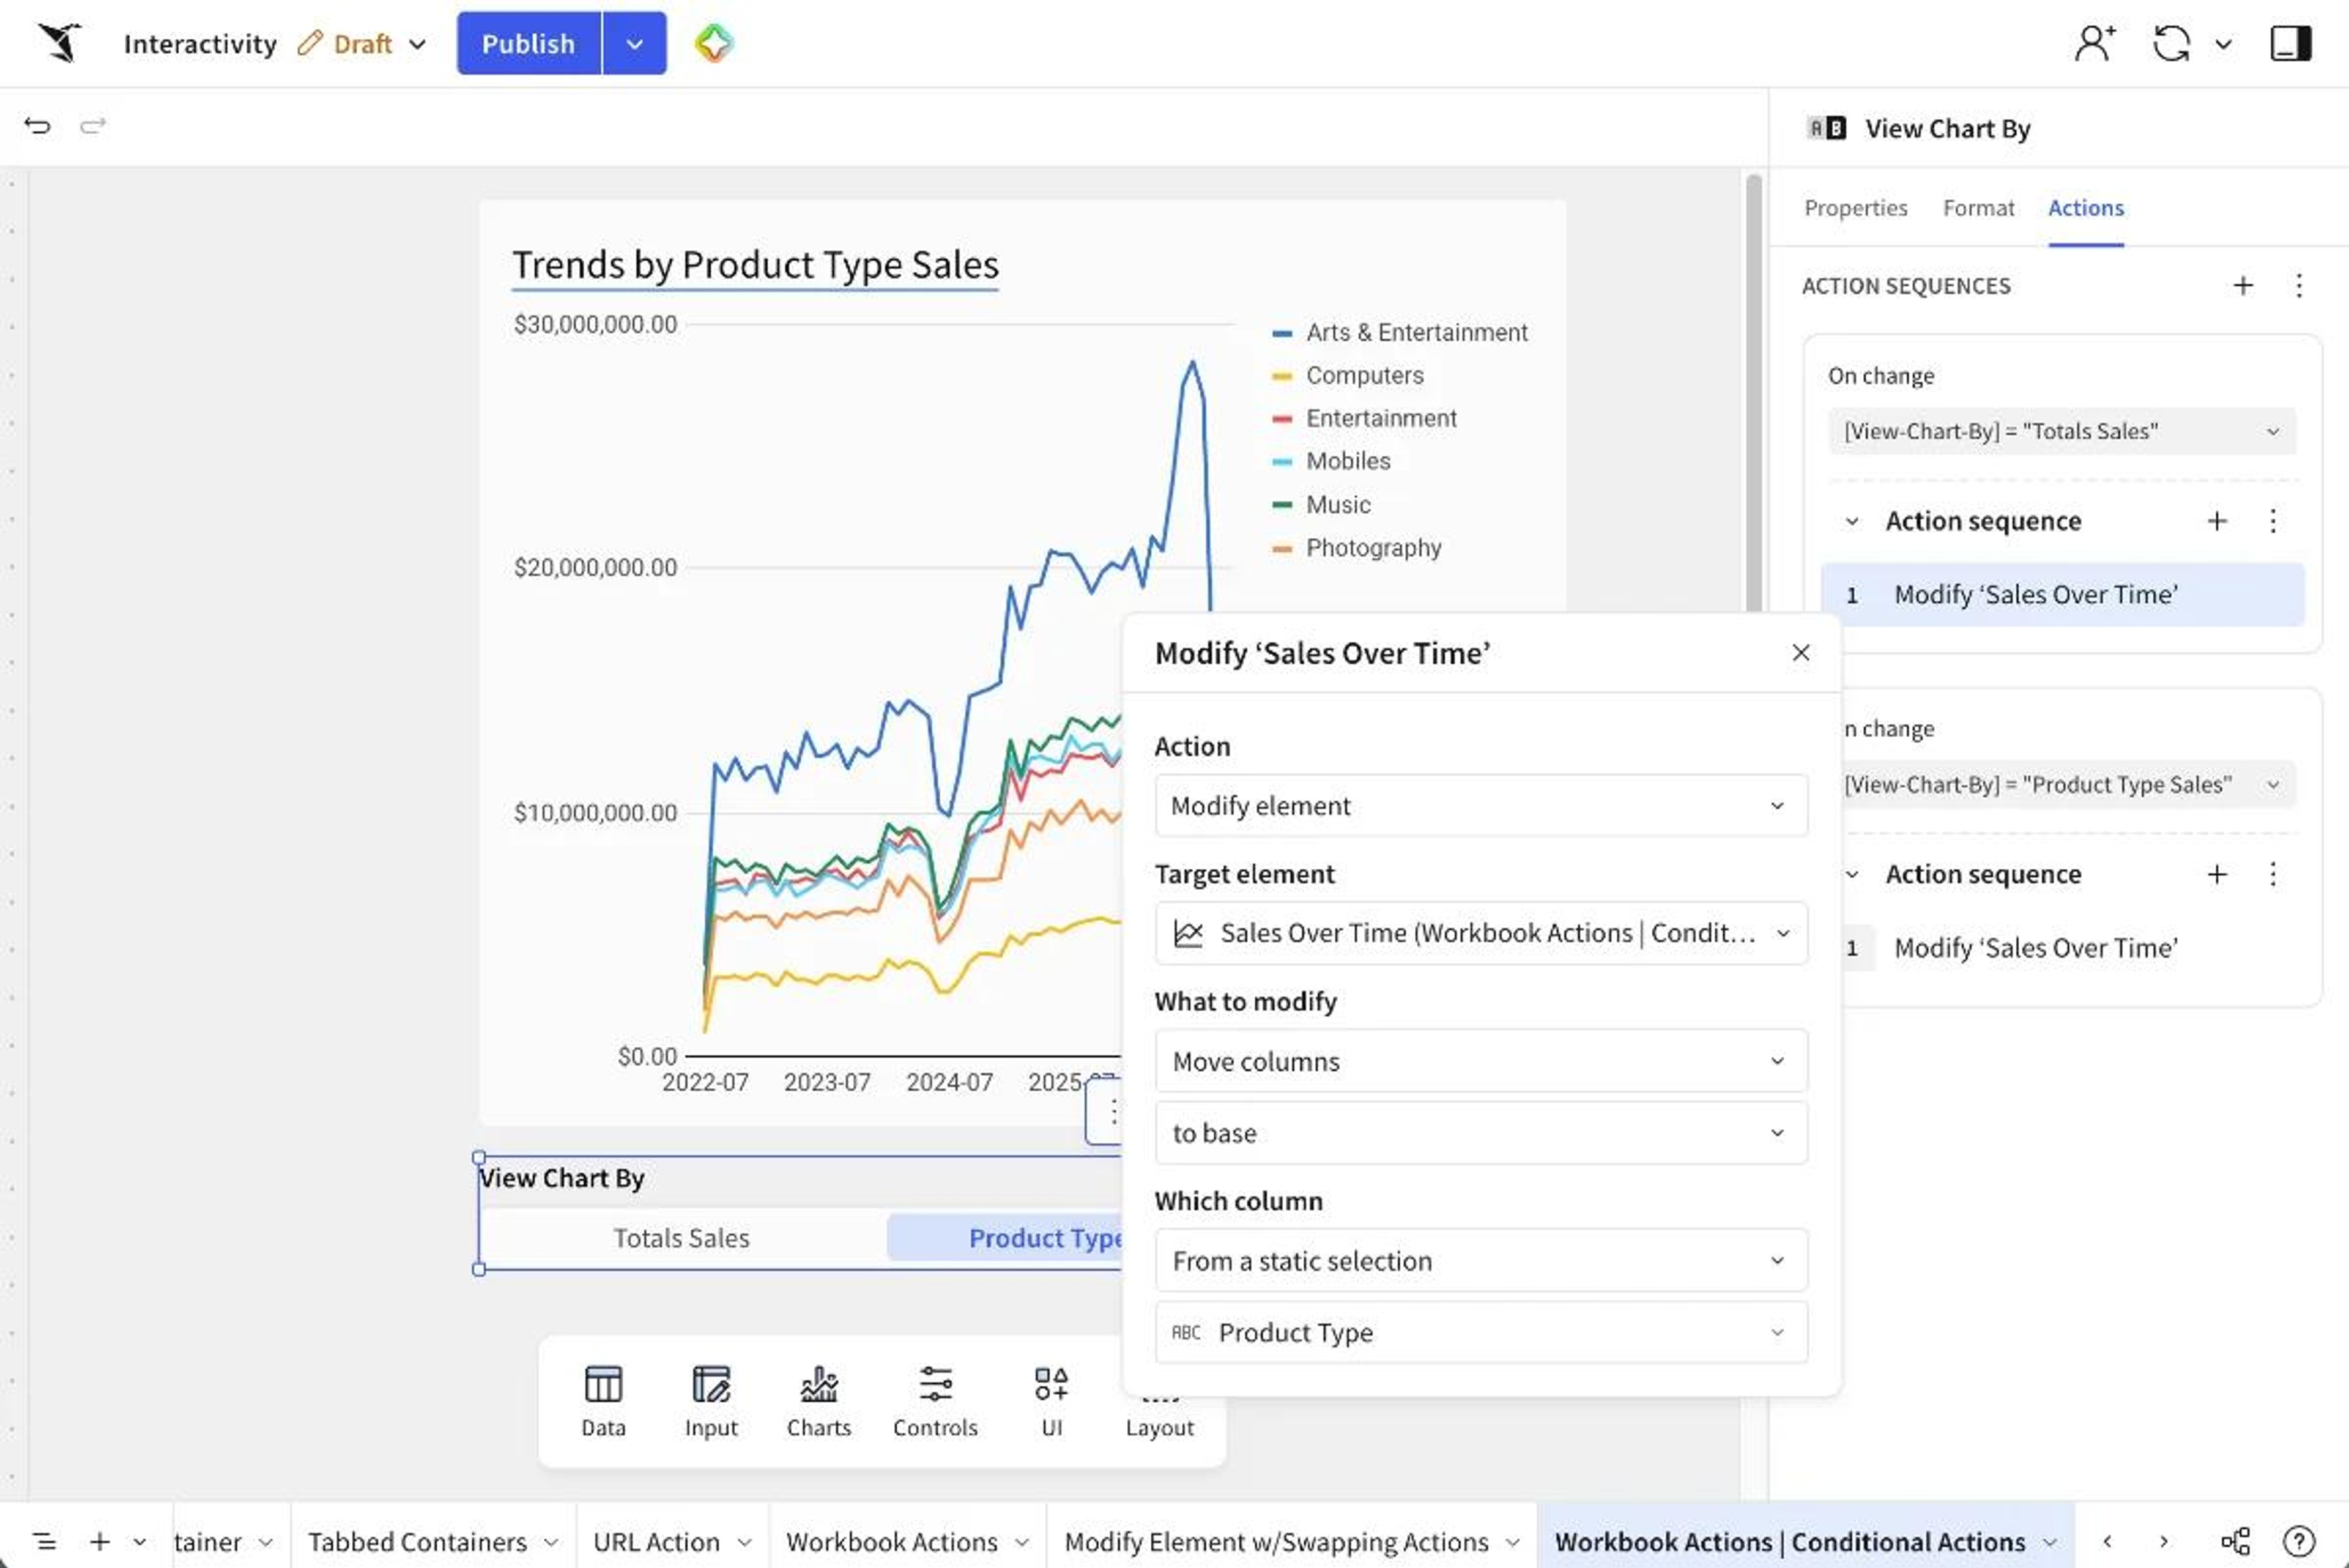Open the Input element menu
2349x1568 pixels.
[x=711, y=1401]
